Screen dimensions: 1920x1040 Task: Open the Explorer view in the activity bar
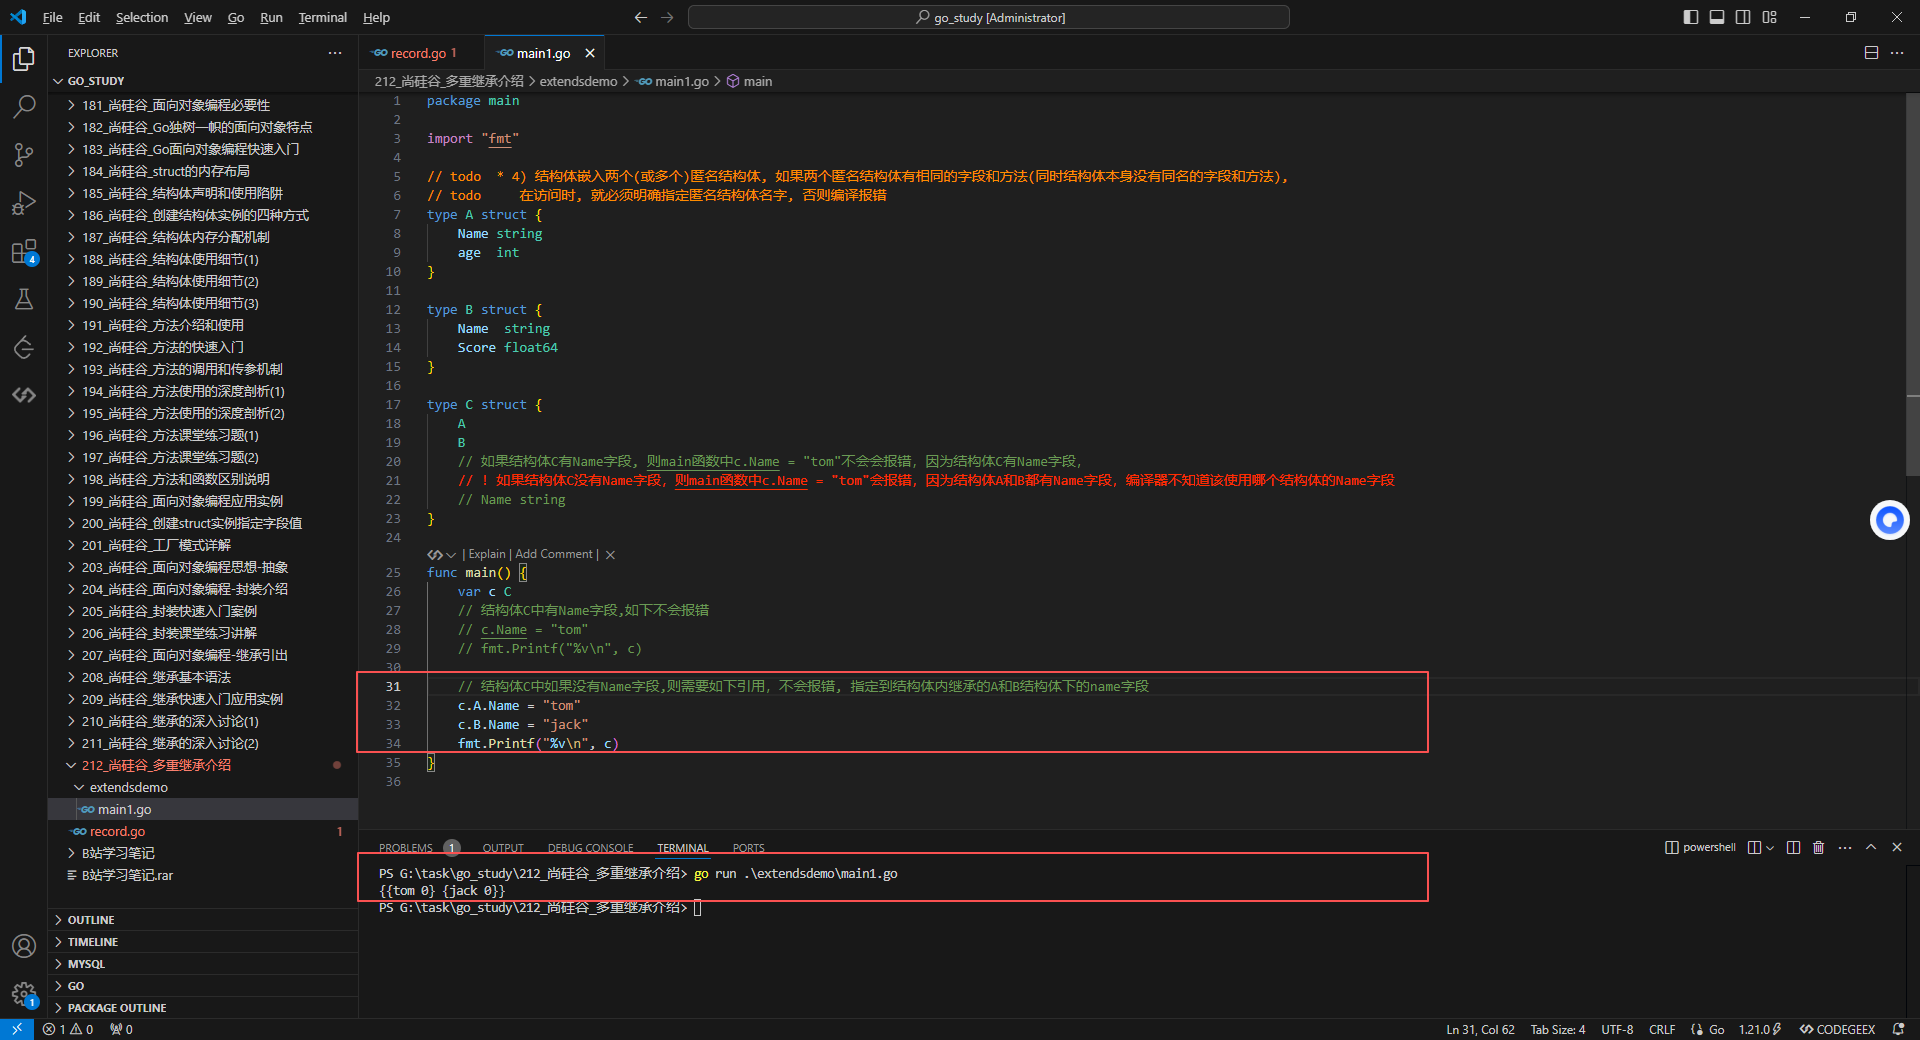24,60
